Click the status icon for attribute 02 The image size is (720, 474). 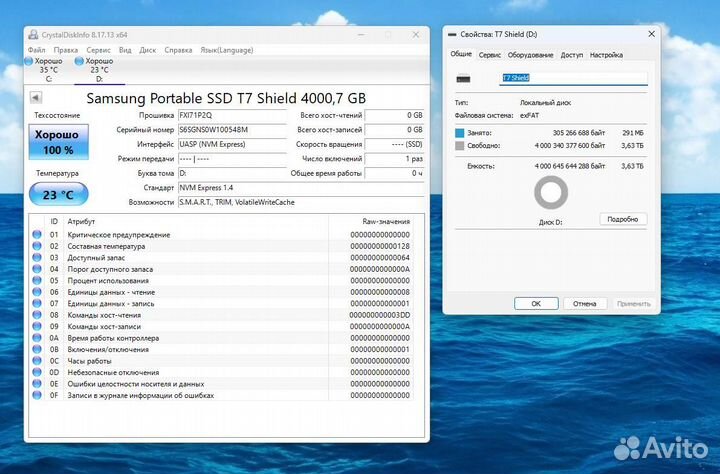point(37,246)
